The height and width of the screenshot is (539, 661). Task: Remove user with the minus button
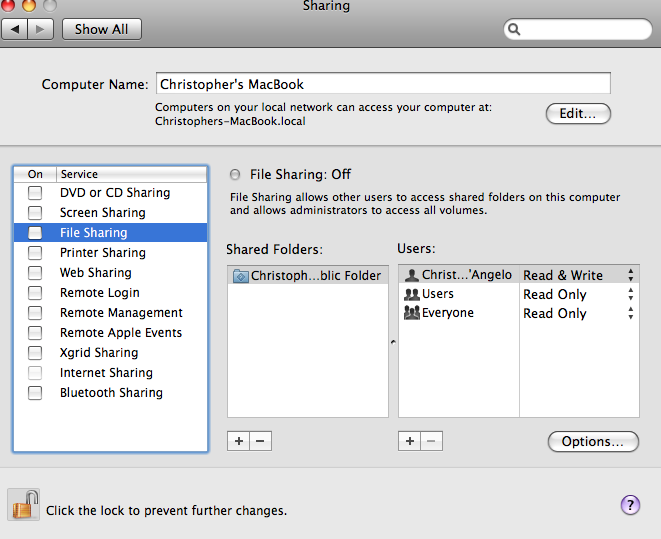point(431,441)
